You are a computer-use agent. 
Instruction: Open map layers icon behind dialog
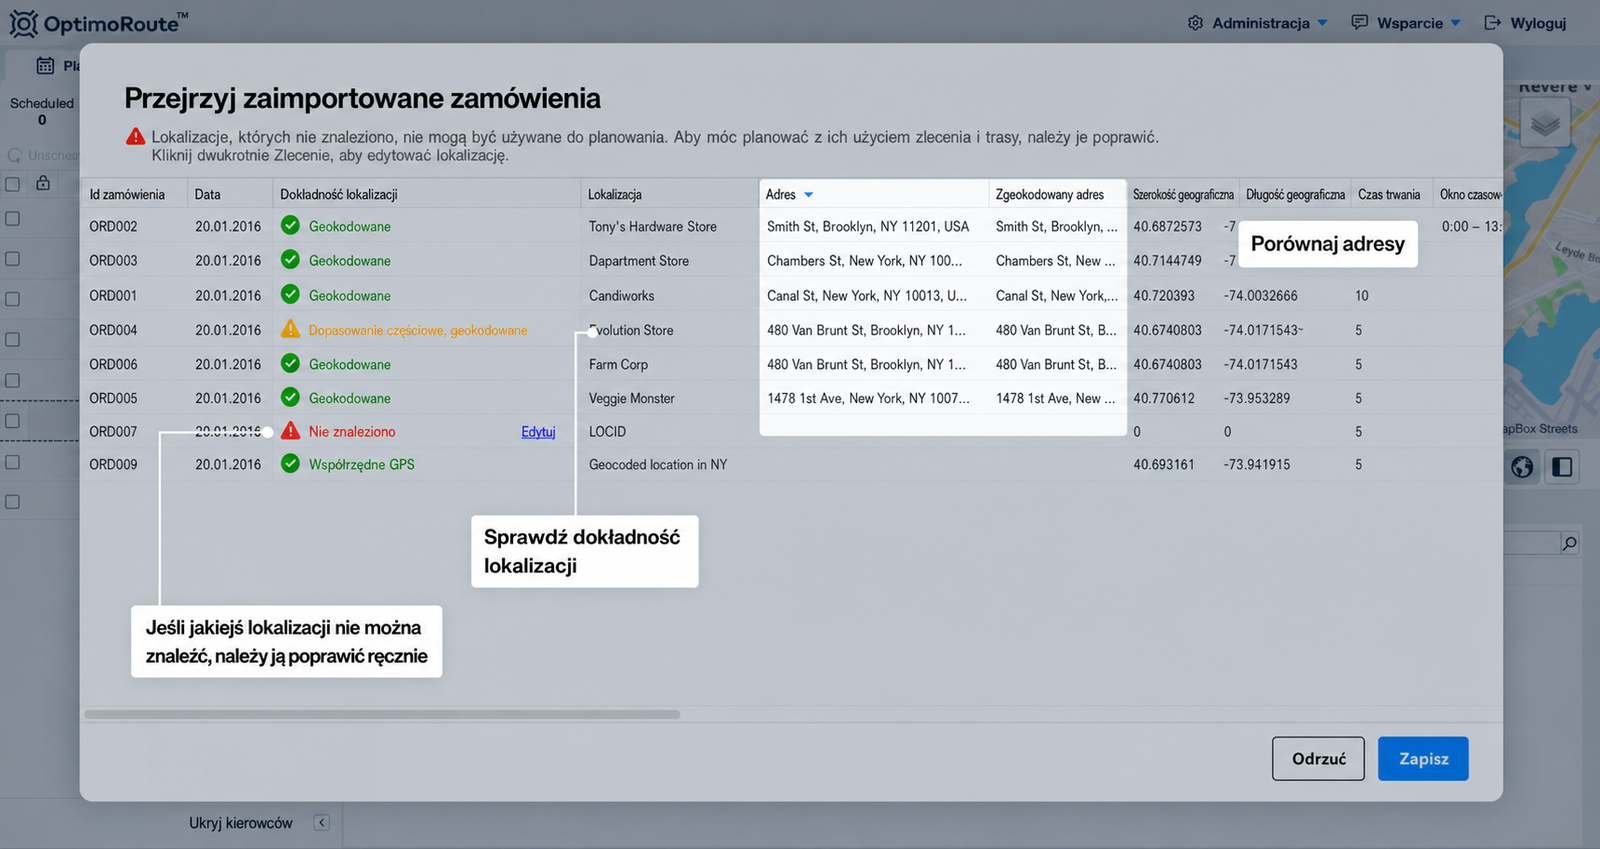[x=1545, y=124]
